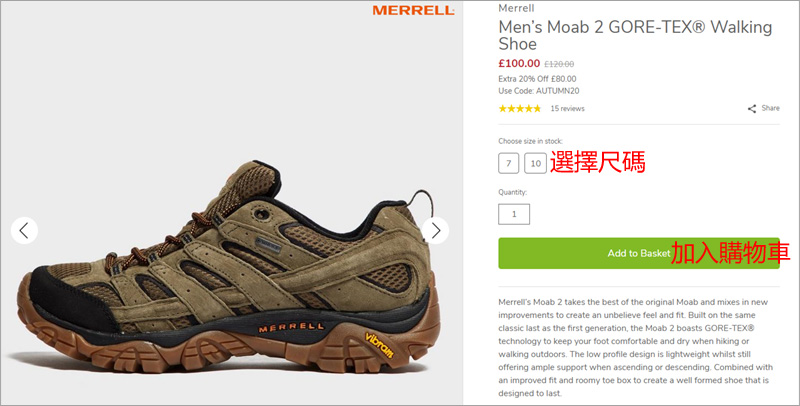Click the Men's Moab 2 GORE-TEX title
Screen dimensions: 800x406
coord(635,35)
